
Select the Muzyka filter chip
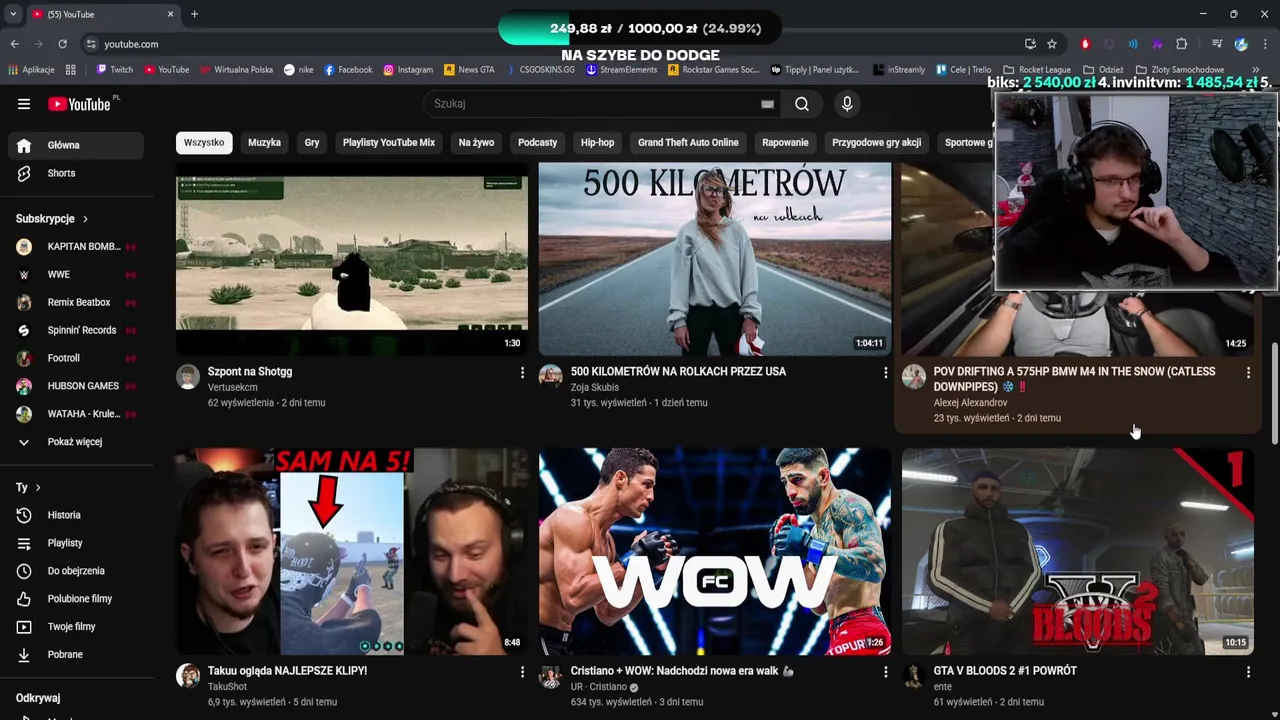click(264, 142)
